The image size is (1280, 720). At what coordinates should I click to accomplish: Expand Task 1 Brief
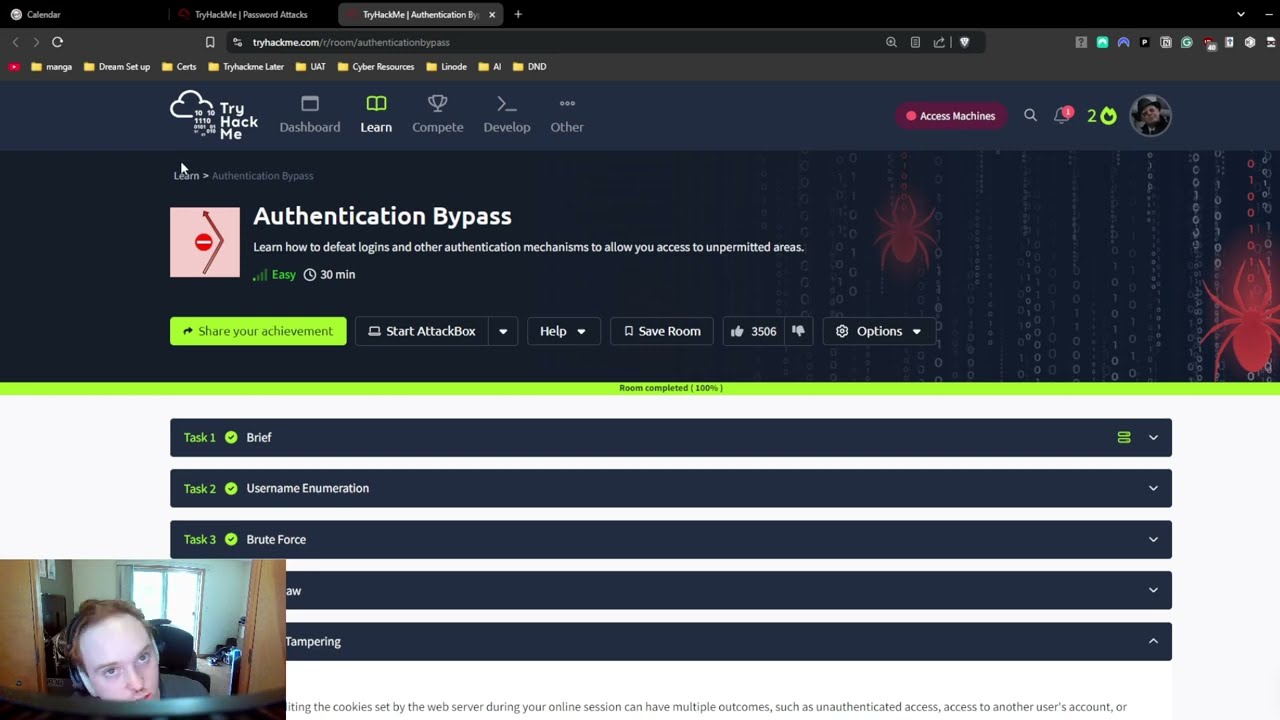coord(670,437)
